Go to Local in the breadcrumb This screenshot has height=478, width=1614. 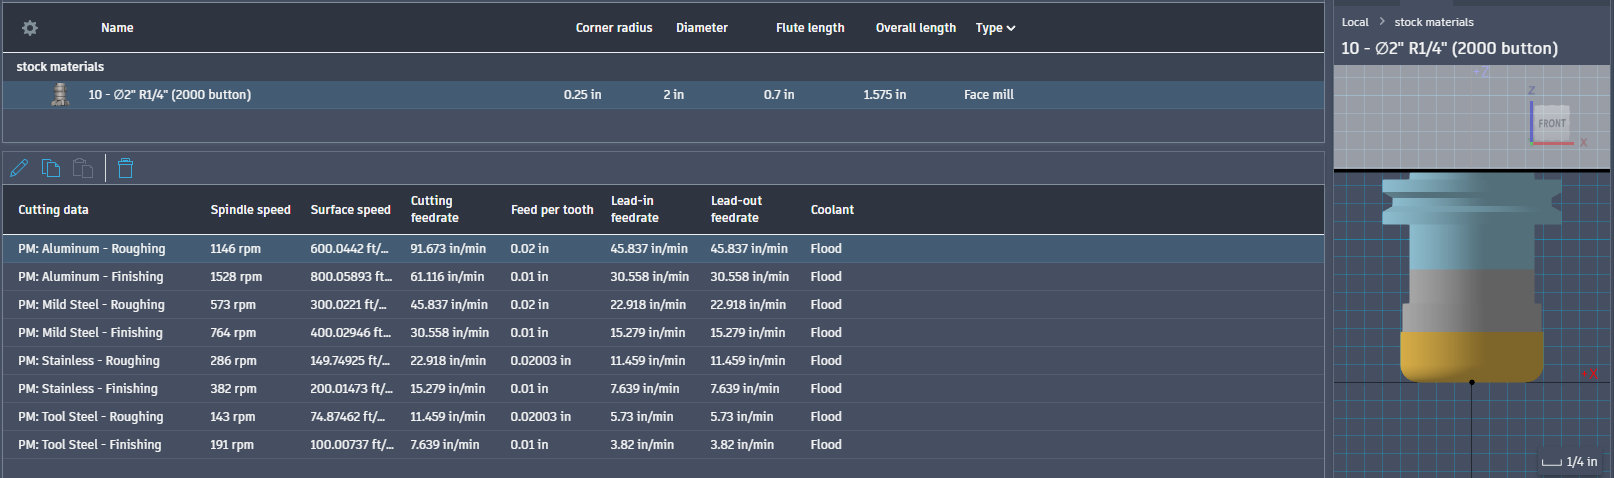click(1355, 22)
